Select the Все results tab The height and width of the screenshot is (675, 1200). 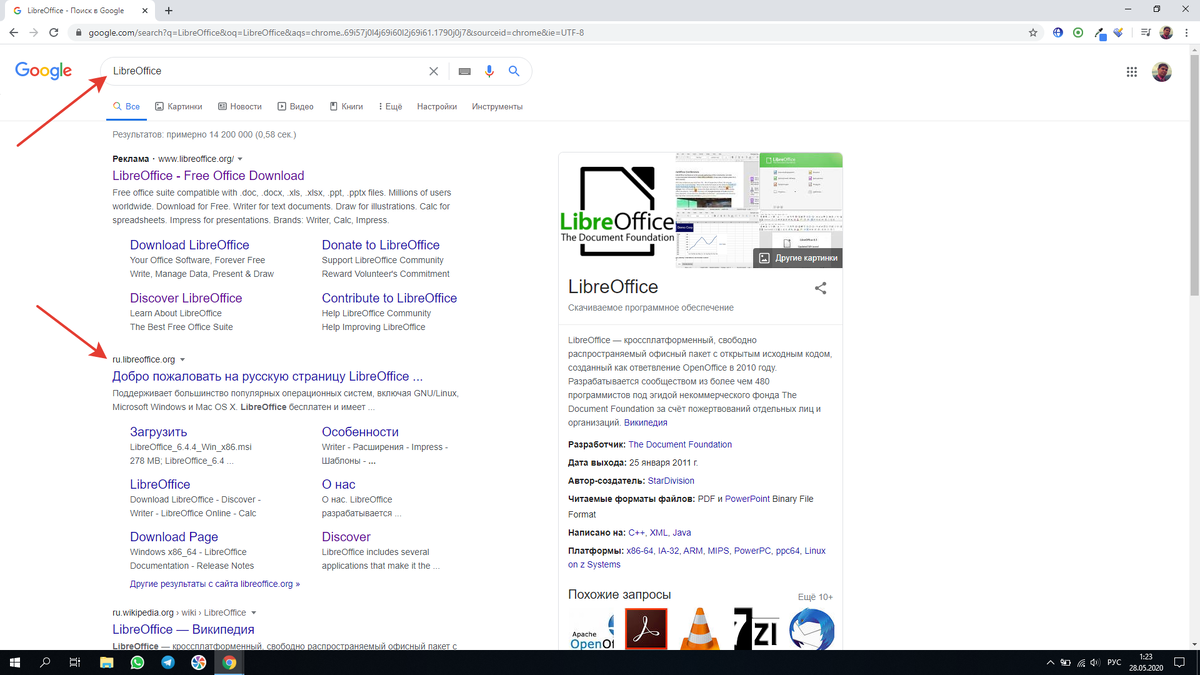pyautogui.click(x=126, y=106)
